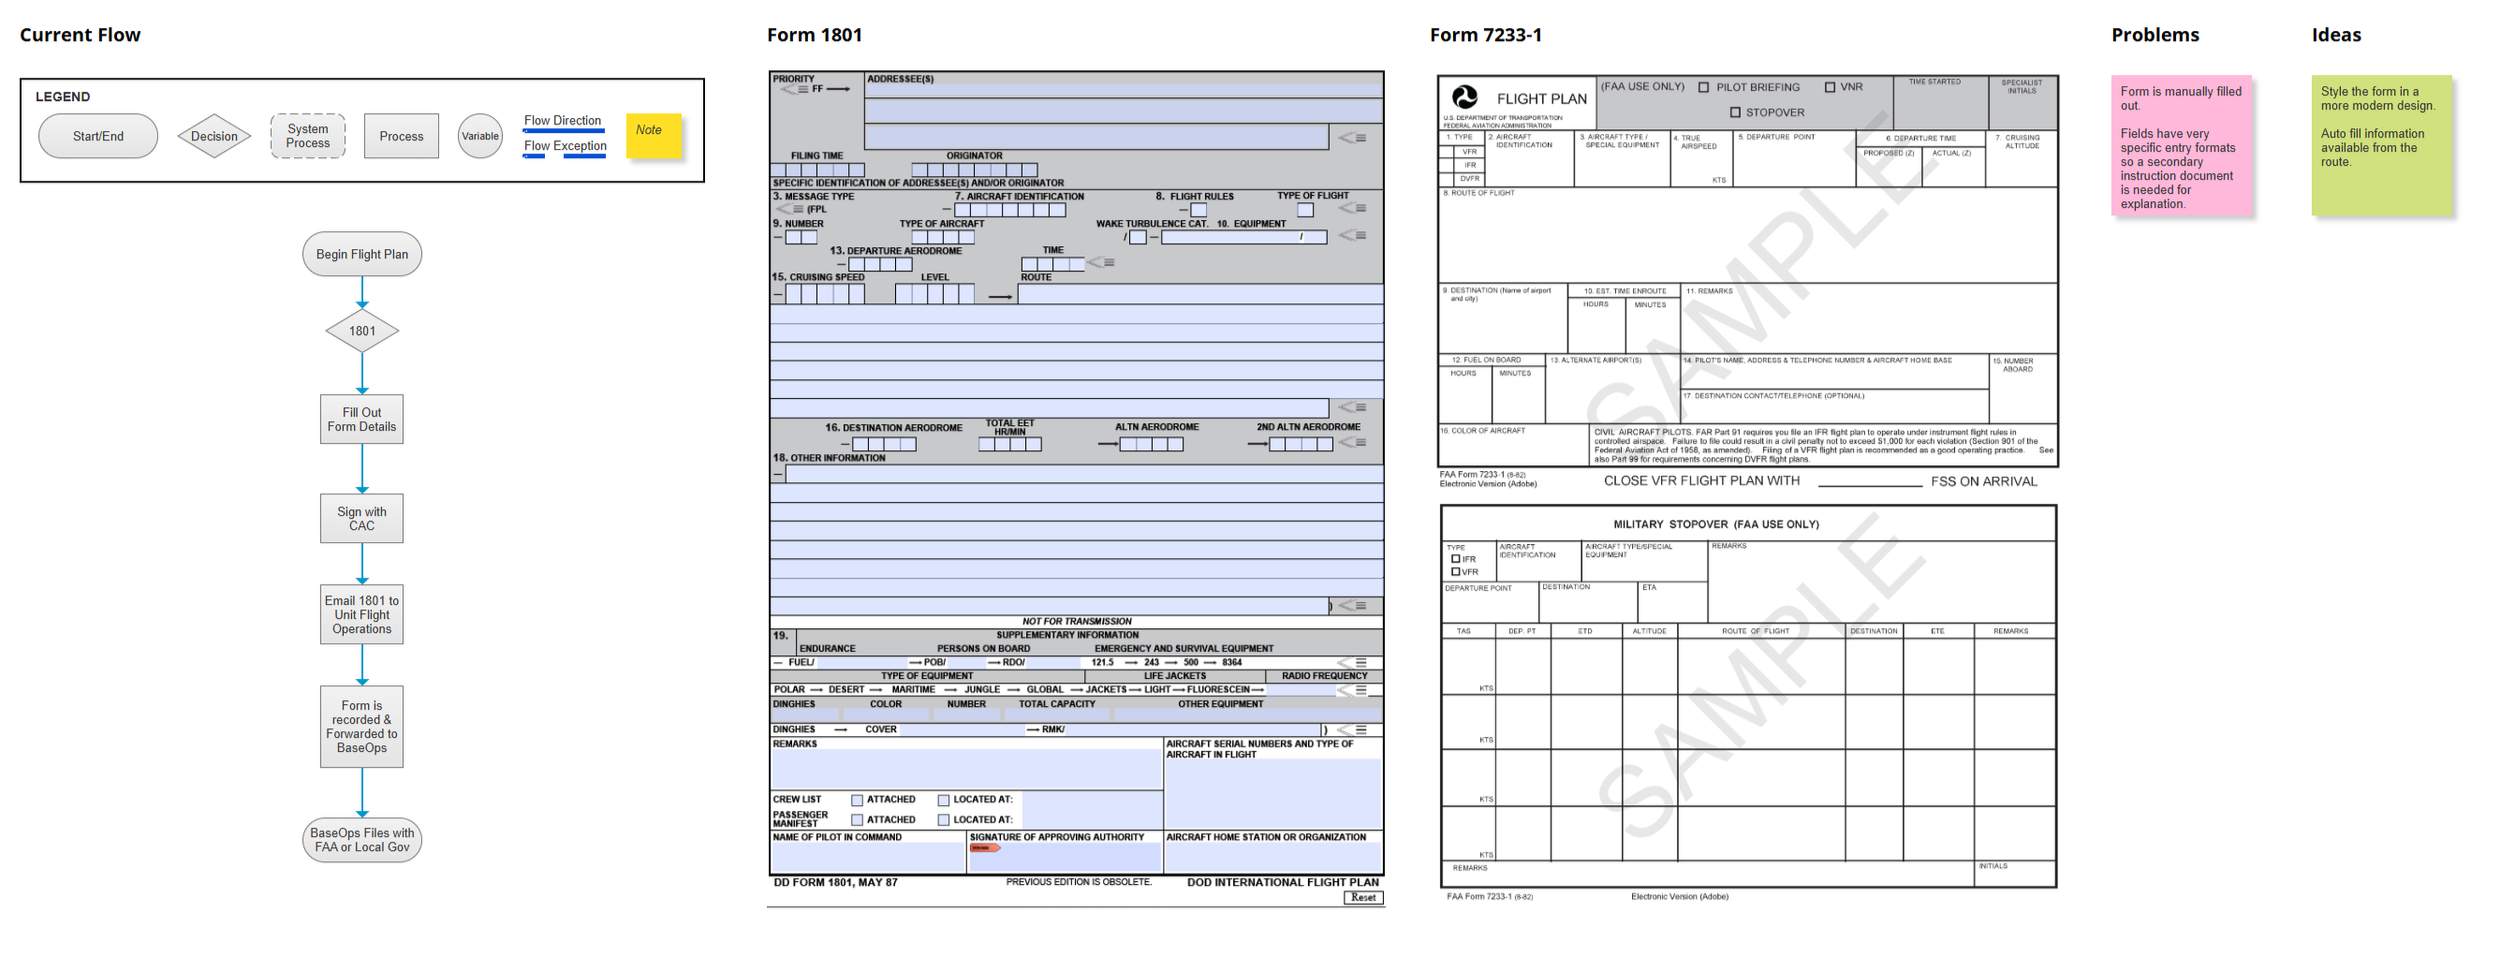Check the VNR checkbox on Form 7233-1

tap(1831, 87)
